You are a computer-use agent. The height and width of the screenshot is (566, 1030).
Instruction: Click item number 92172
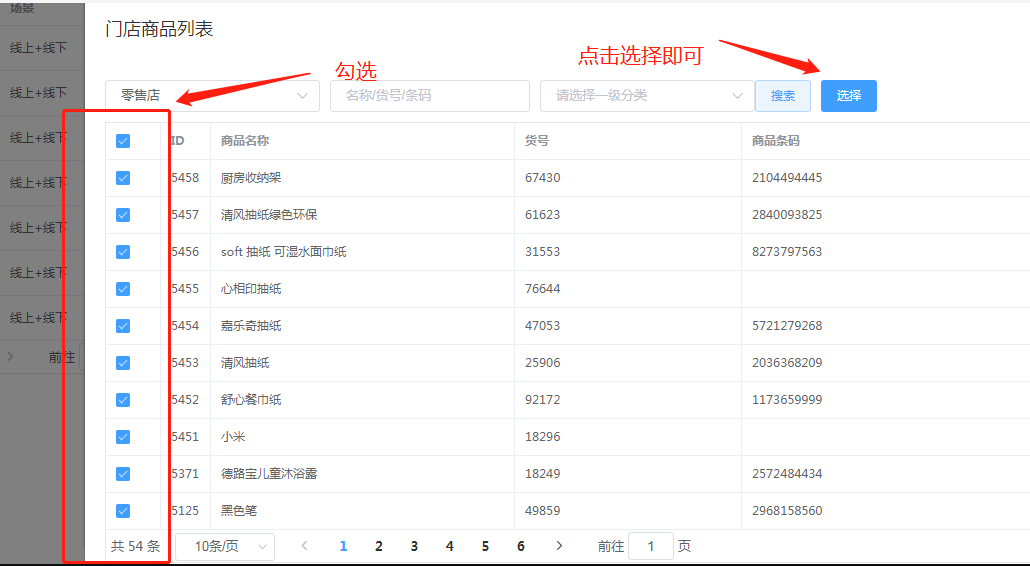pos(543,400)
